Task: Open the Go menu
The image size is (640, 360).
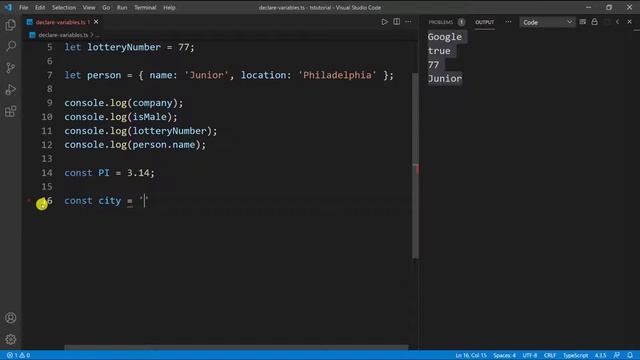Action: click(x=106, y=7)
